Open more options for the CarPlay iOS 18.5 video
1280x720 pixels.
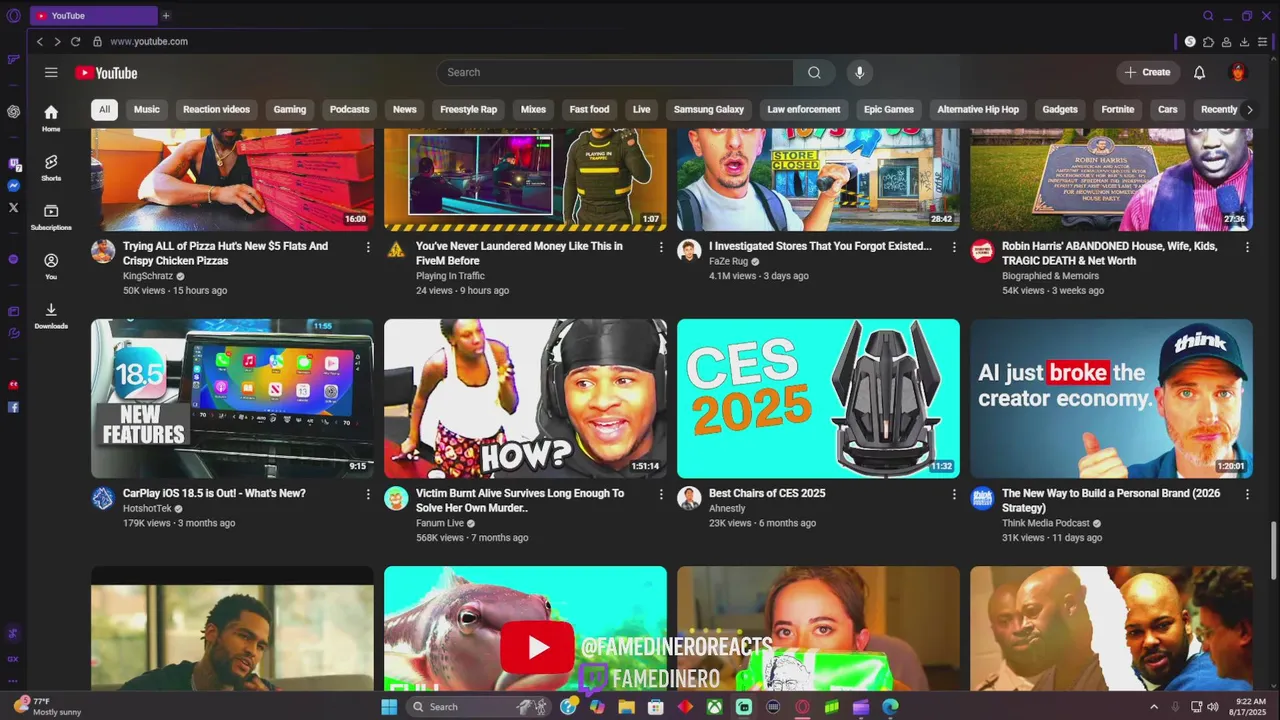coord(368,494)
